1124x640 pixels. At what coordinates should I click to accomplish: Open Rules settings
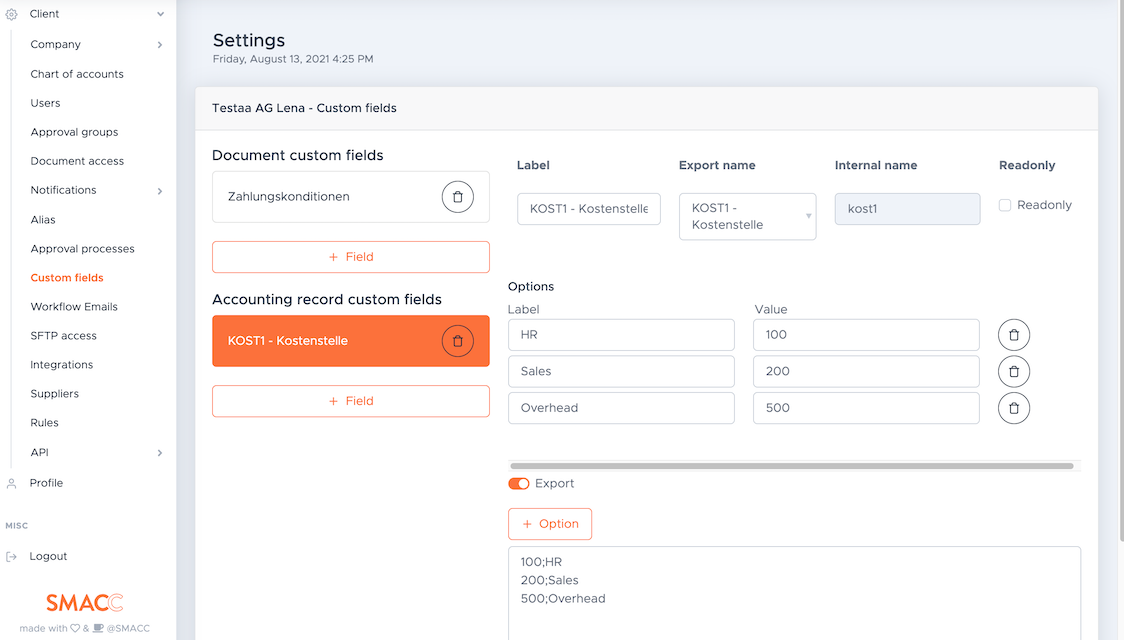[x=44, y=423]
